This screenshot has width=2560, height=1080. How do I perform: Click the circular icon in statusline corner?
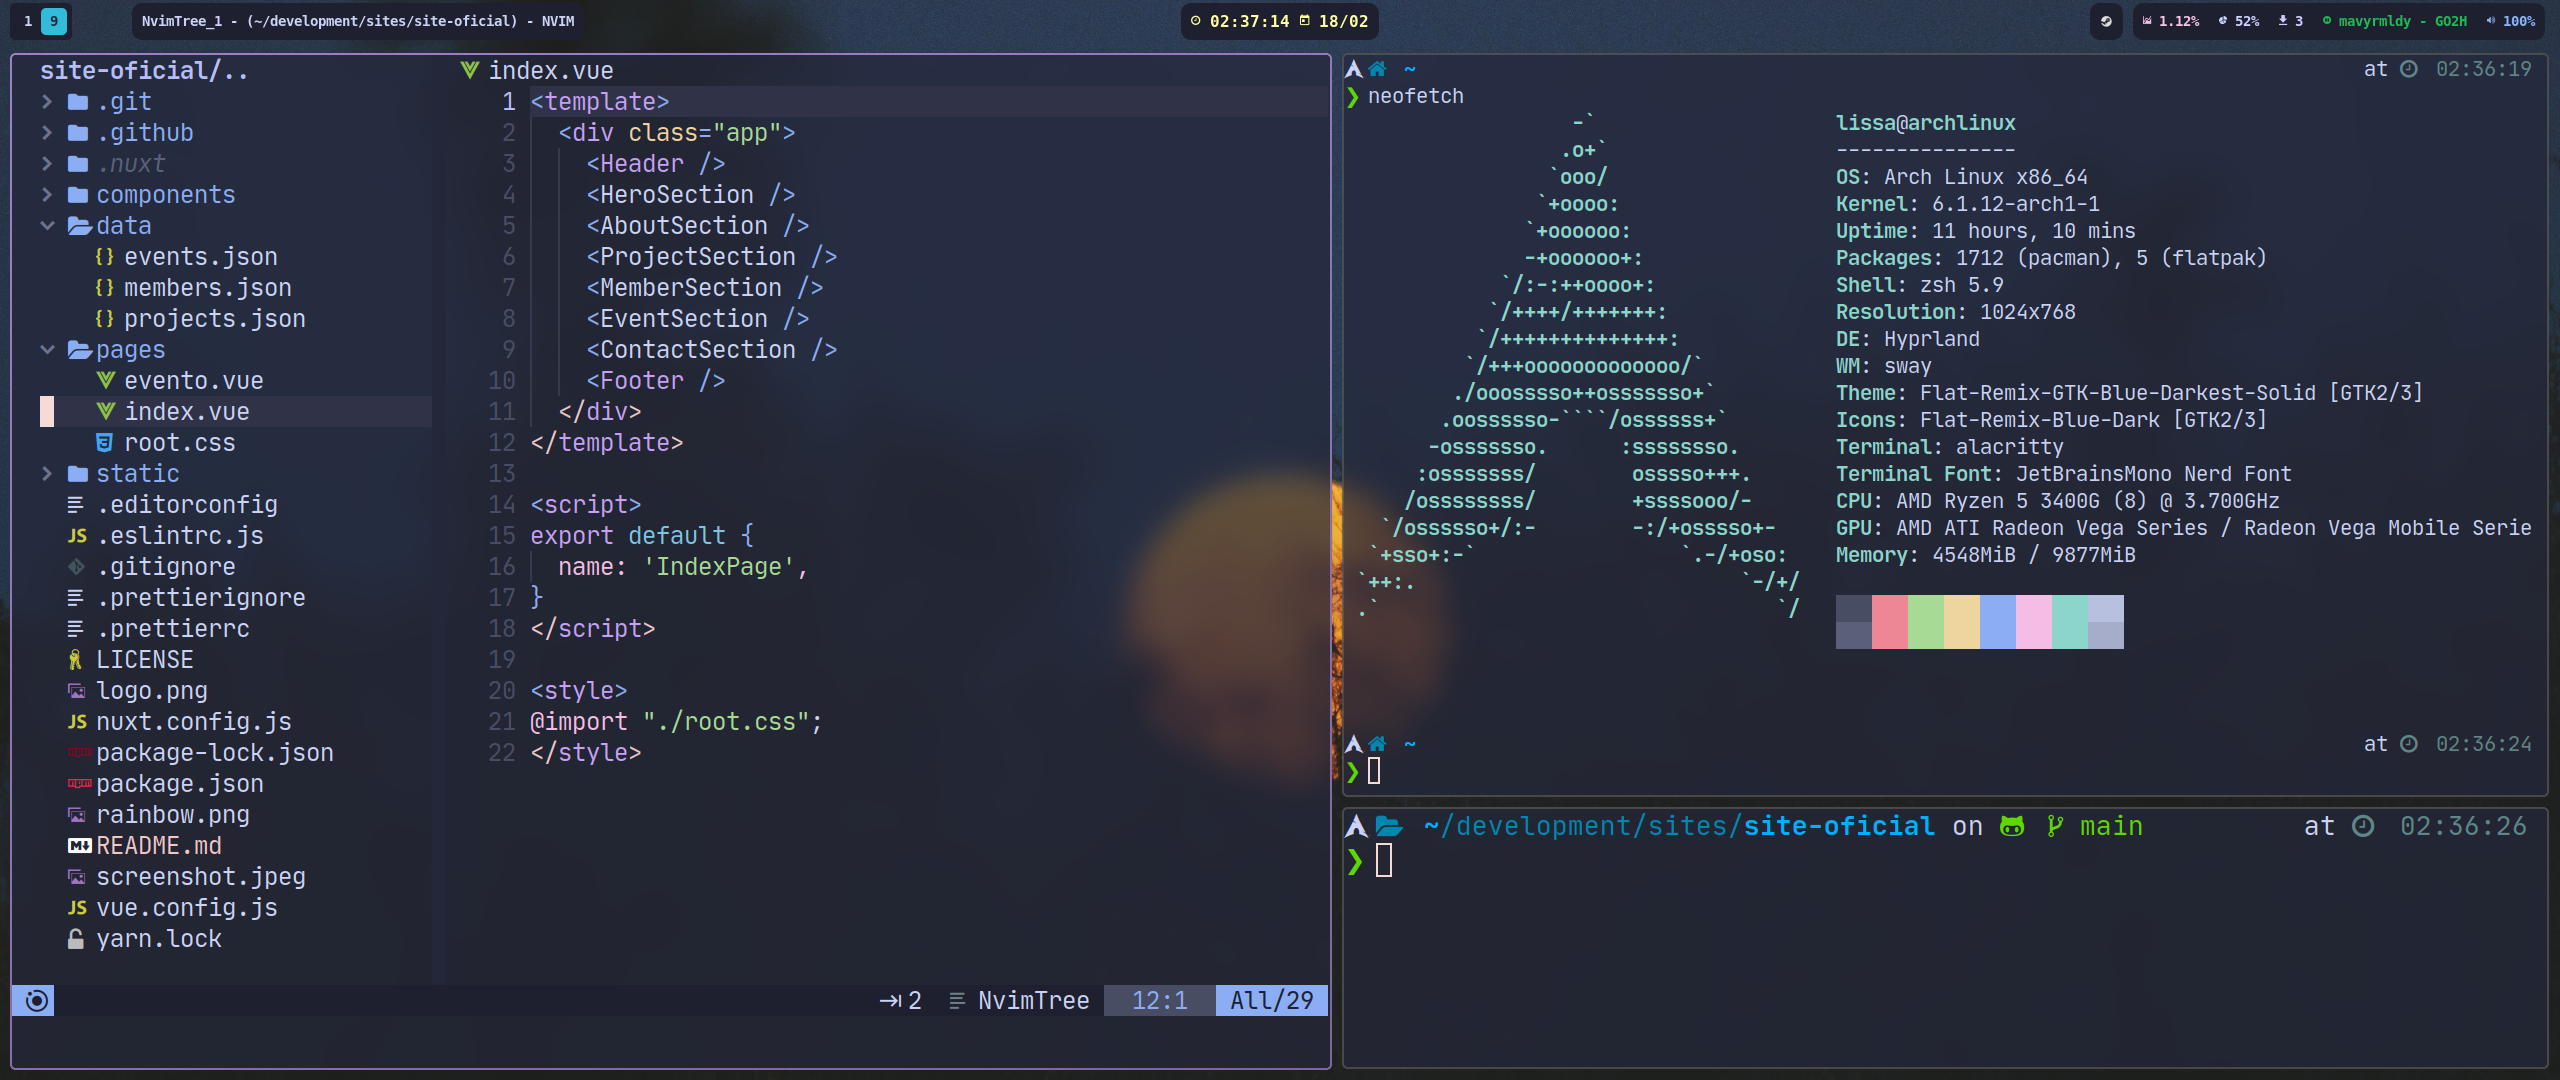click(x=37, y=1001)
